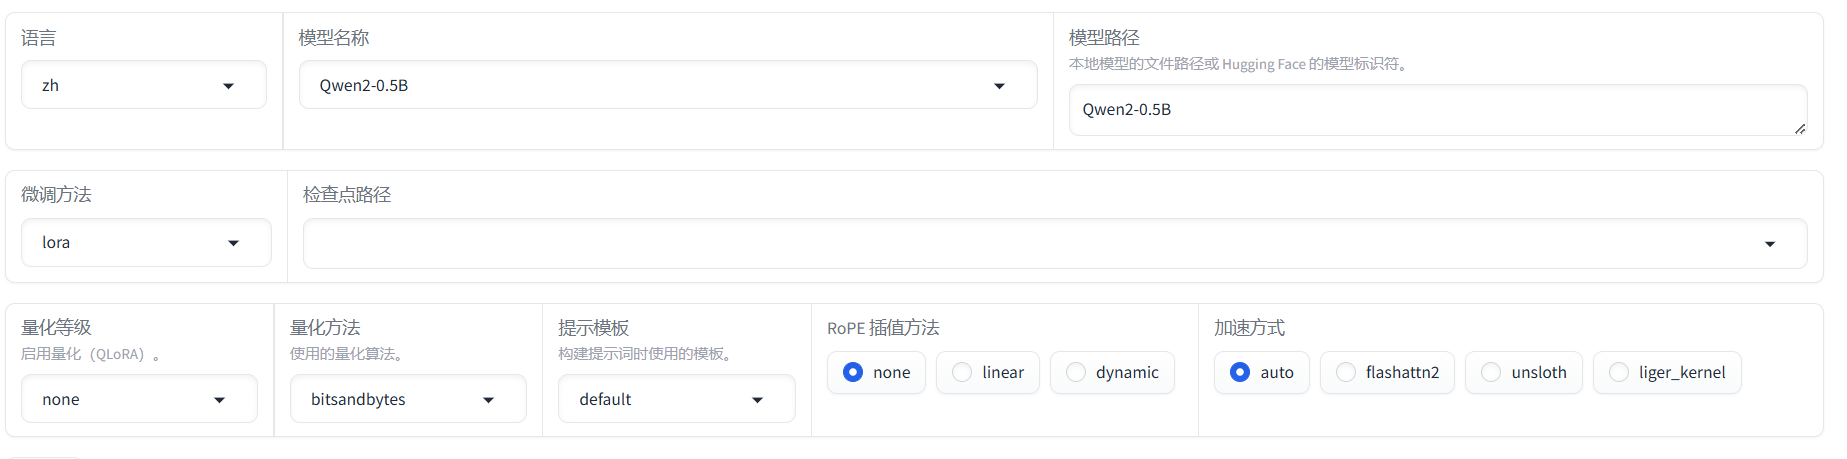Click the resize handle of 模型路径 textbox
This screenshot has height=459, width=1847.
[1800, 129]
